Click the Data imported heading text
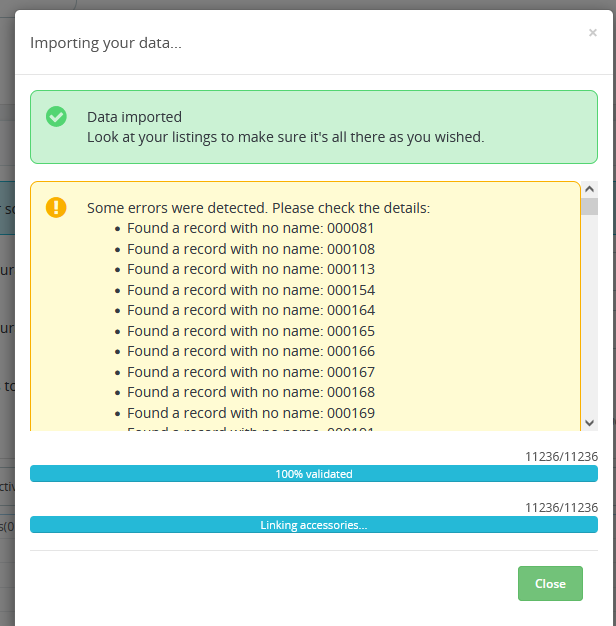 tap(134, 117)
